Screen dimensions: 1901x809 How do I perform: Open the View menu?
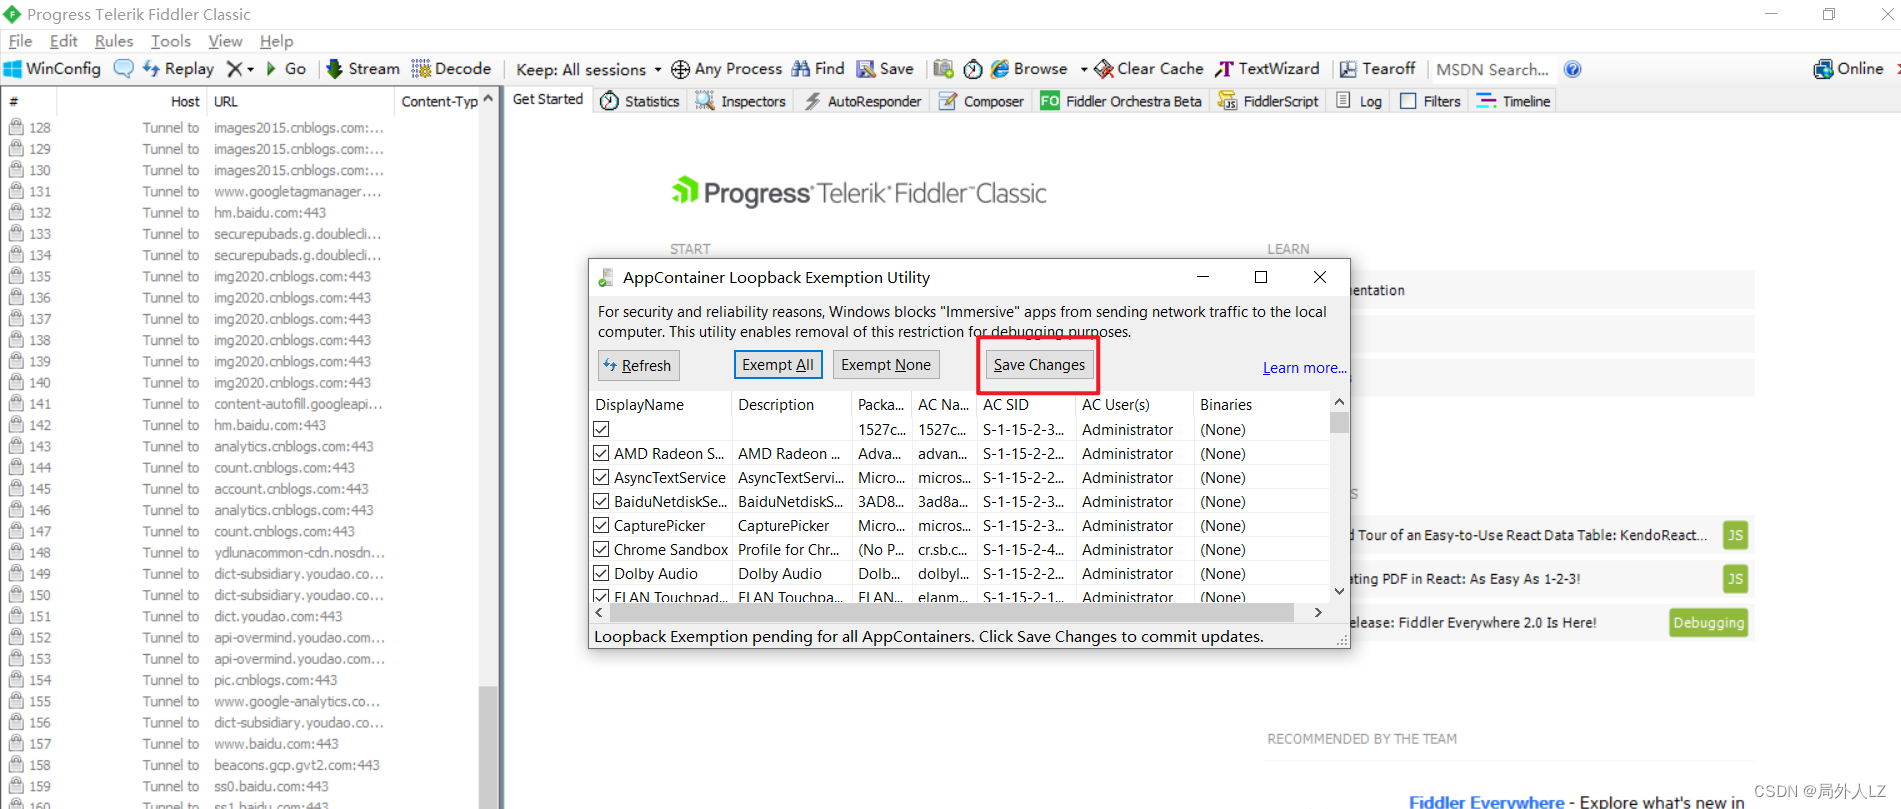(x=225, y=41)
